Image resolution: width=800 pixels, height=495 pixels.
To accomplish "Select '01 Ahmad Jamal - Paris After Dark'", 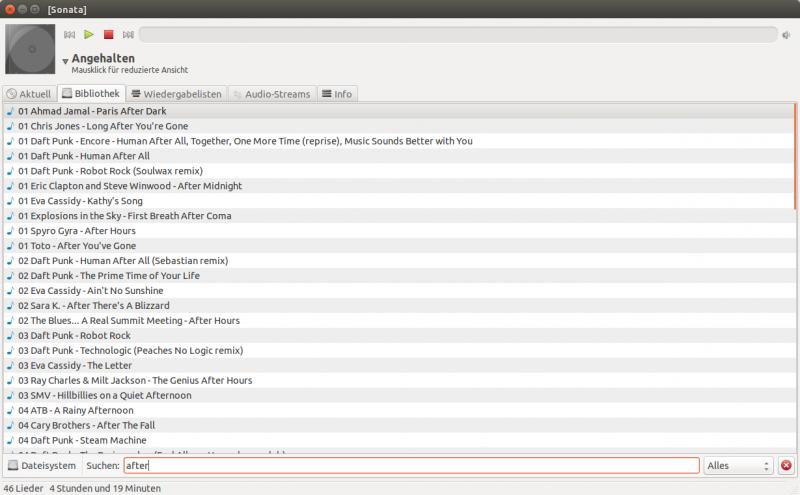I will [398, 111].
